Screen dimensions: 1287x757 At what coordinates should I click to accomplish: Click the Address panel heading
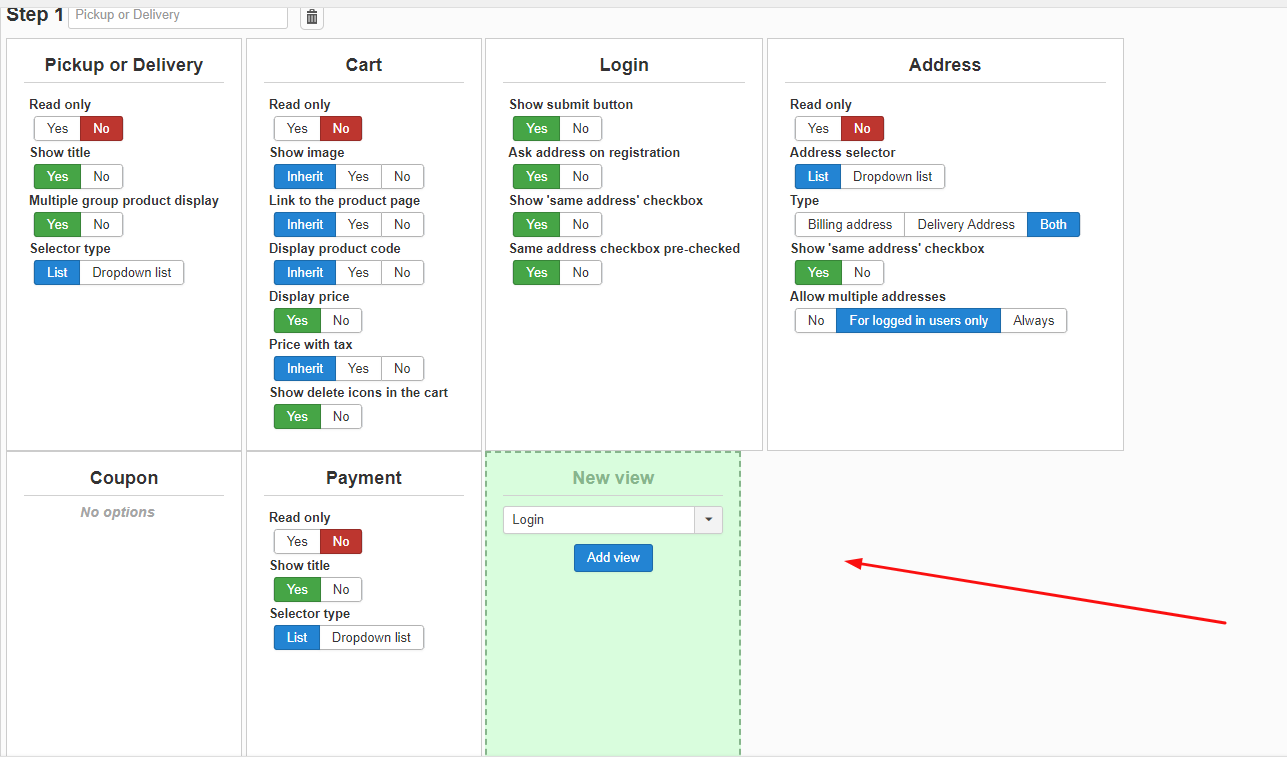pos(945,65)
